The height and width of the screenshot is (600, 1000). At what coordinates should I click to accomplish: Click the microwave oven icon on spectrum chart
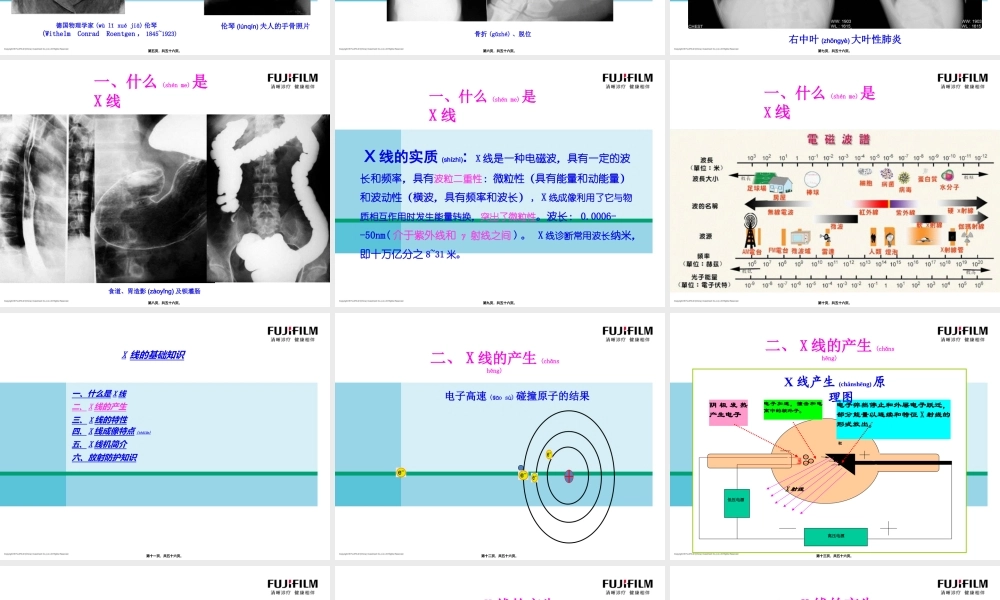(x=799, y=237)
